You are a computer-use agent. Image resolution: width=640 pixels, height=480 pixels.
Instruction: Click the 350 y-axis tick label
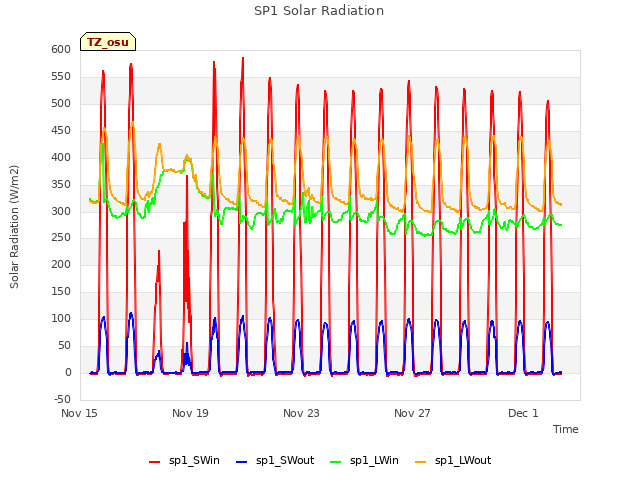[x=61, y=184]
